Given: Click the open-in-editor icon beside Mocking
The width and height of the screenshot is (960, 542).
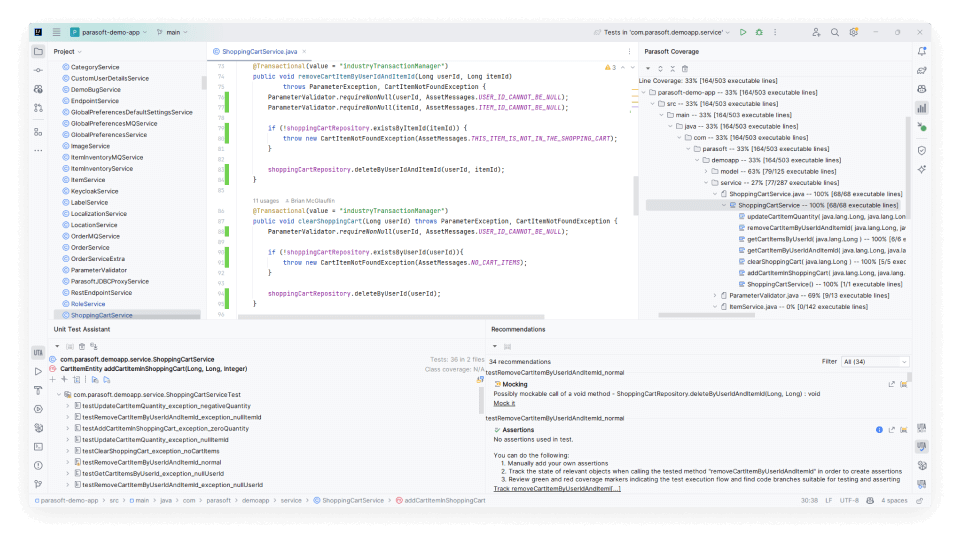Looking at the screenshot, I should (x=891, y=385).
